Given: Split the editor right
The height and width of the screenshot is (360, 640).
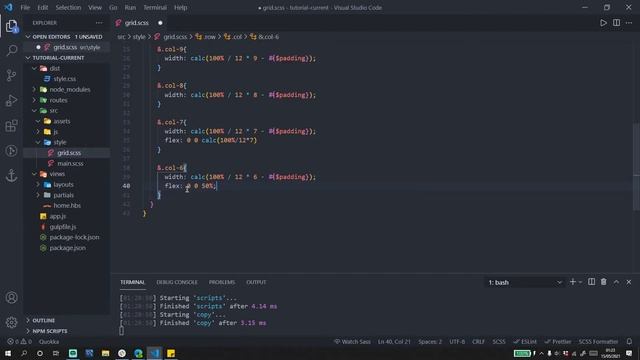Looking at the screenshot, I should tap(616, 23).
